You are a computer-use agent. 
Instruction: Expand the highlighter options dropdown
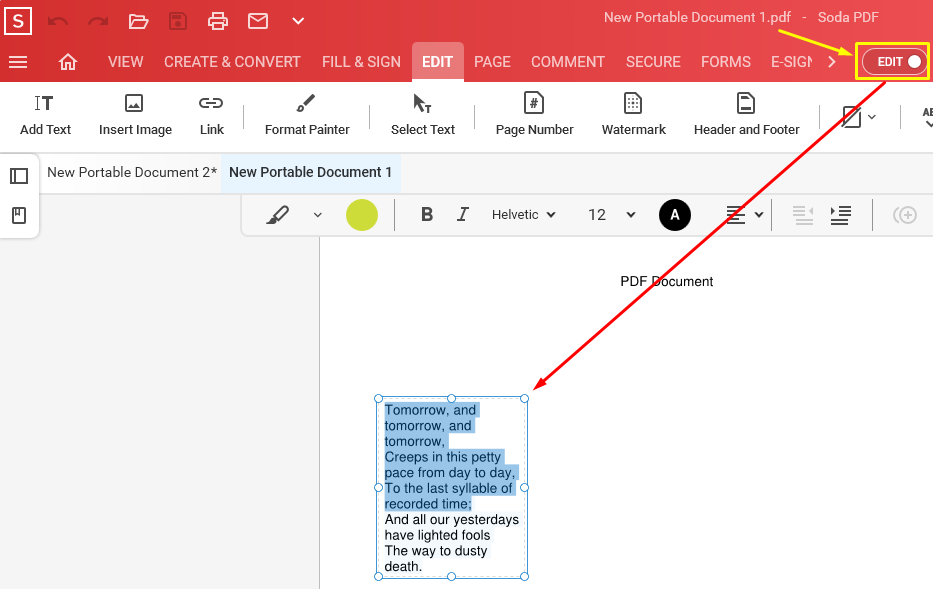(318, 215)
